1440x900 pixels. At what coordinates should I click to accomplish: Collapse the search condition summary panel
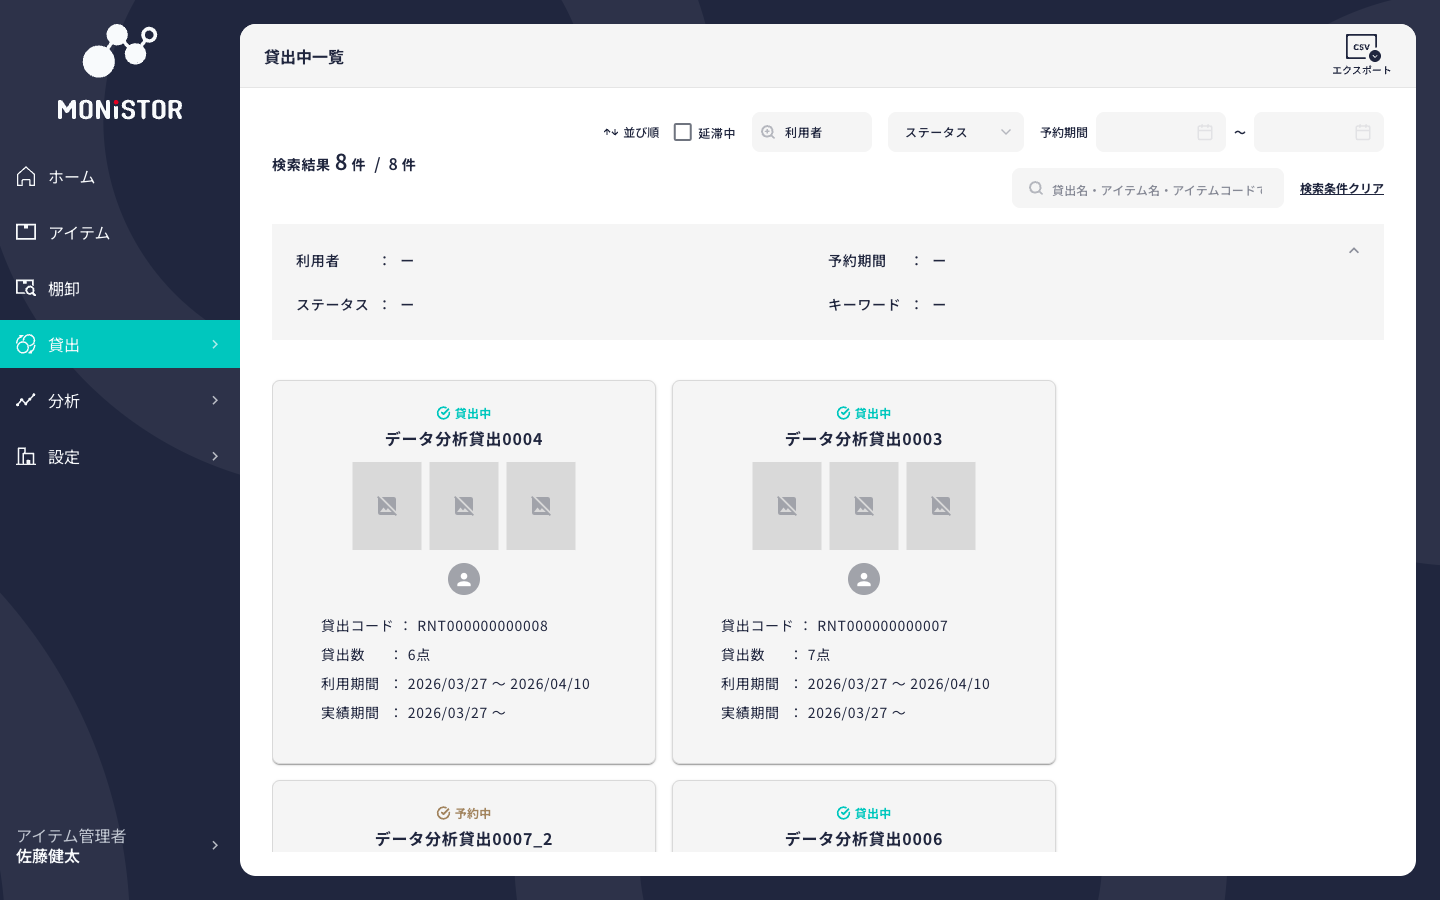coord(1354,251)
